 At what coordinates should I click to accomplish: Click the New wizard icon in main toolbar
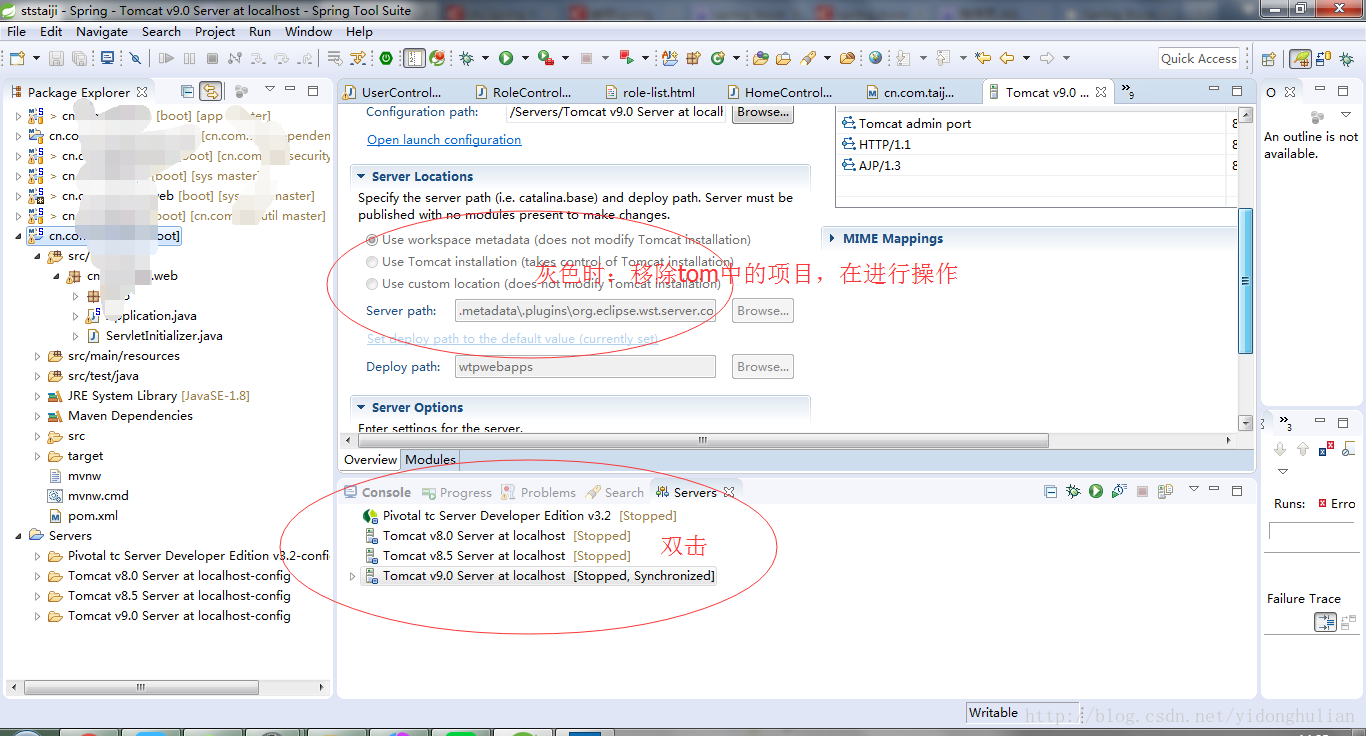click(17, 58)
